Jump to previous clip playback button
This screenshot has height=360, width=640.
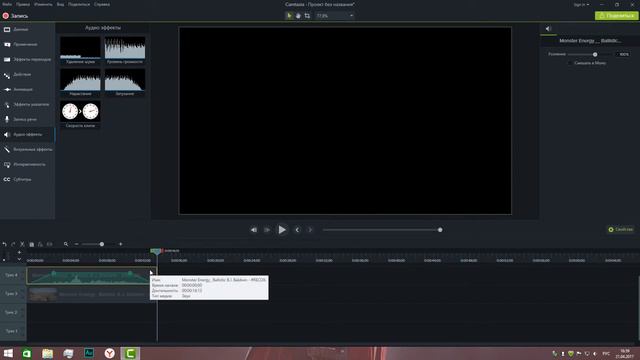[x=254, y=230]
